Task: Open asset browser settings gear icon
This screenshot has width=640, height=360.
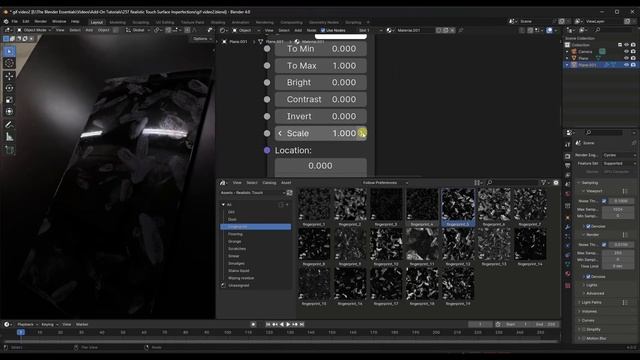Action: (x=556, y=182)
